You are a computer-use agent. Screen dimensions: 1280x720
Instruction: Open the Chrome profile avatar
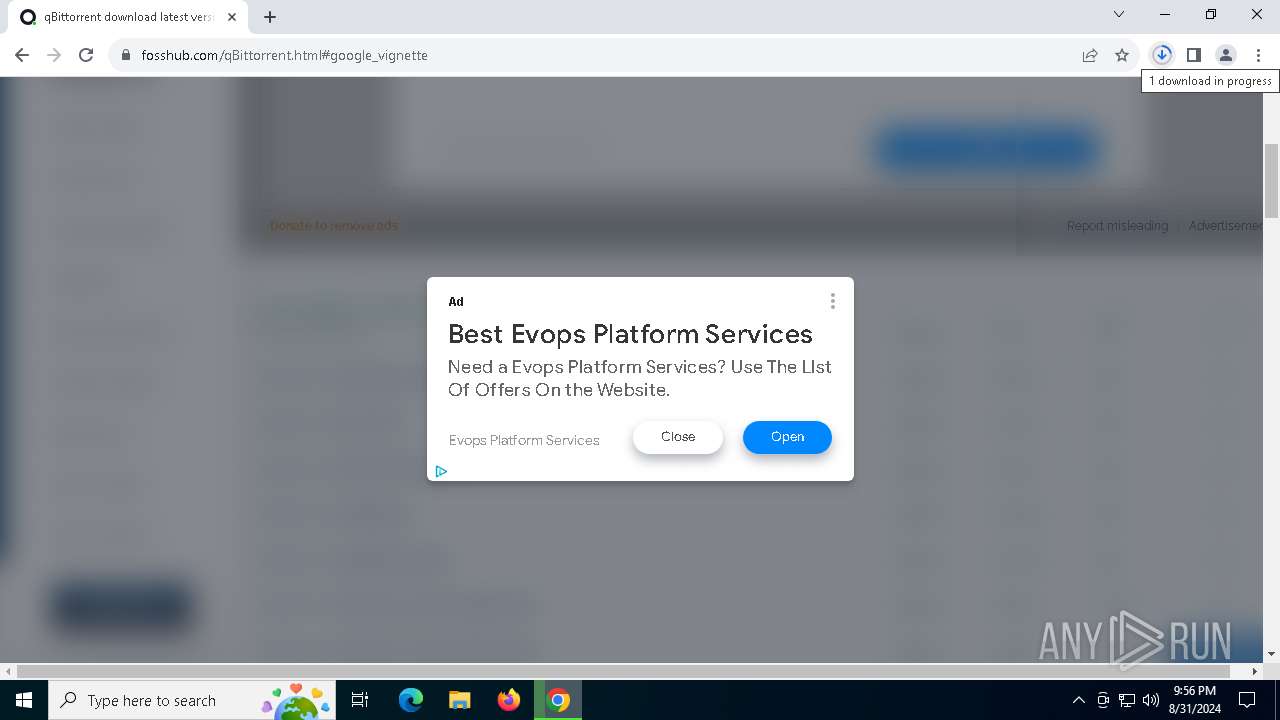point(1226,55)
